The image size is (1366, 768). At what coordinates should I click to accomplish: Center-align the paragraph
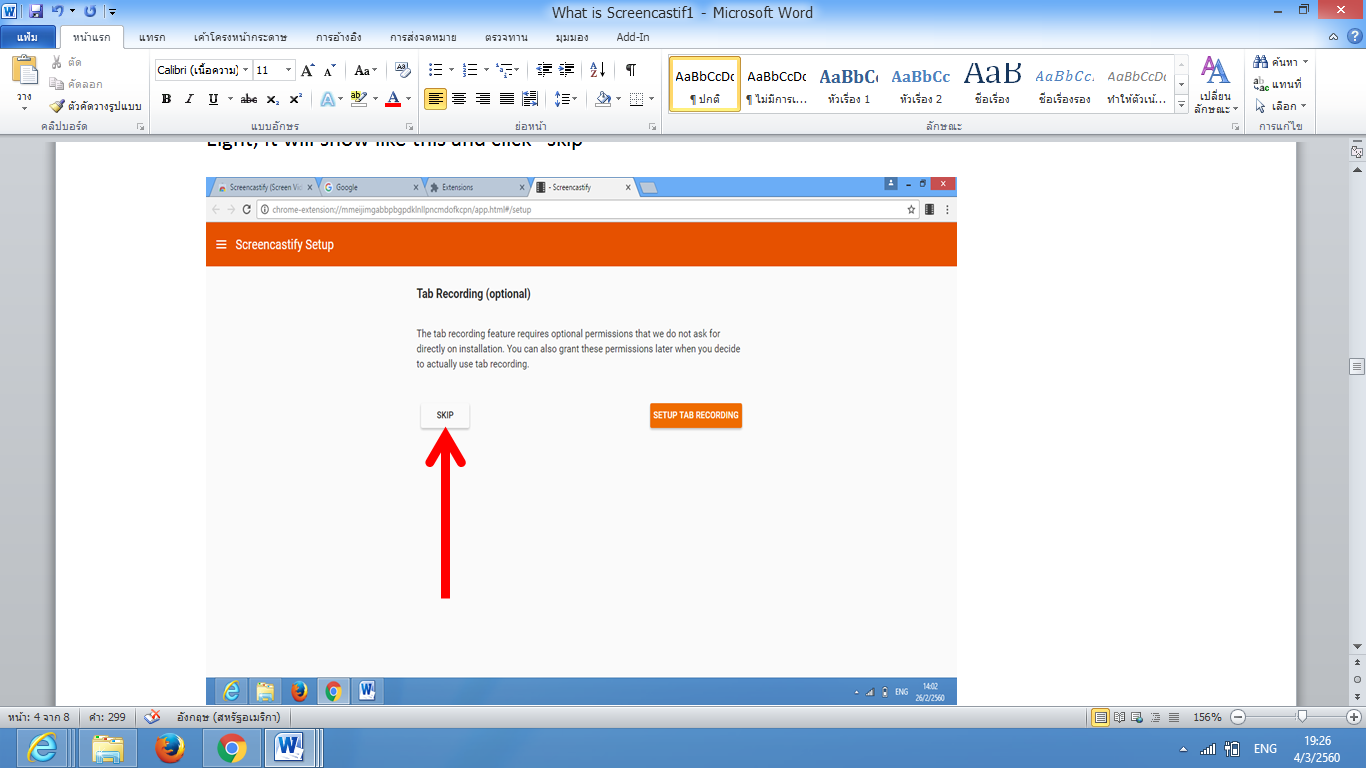(459, 99)
